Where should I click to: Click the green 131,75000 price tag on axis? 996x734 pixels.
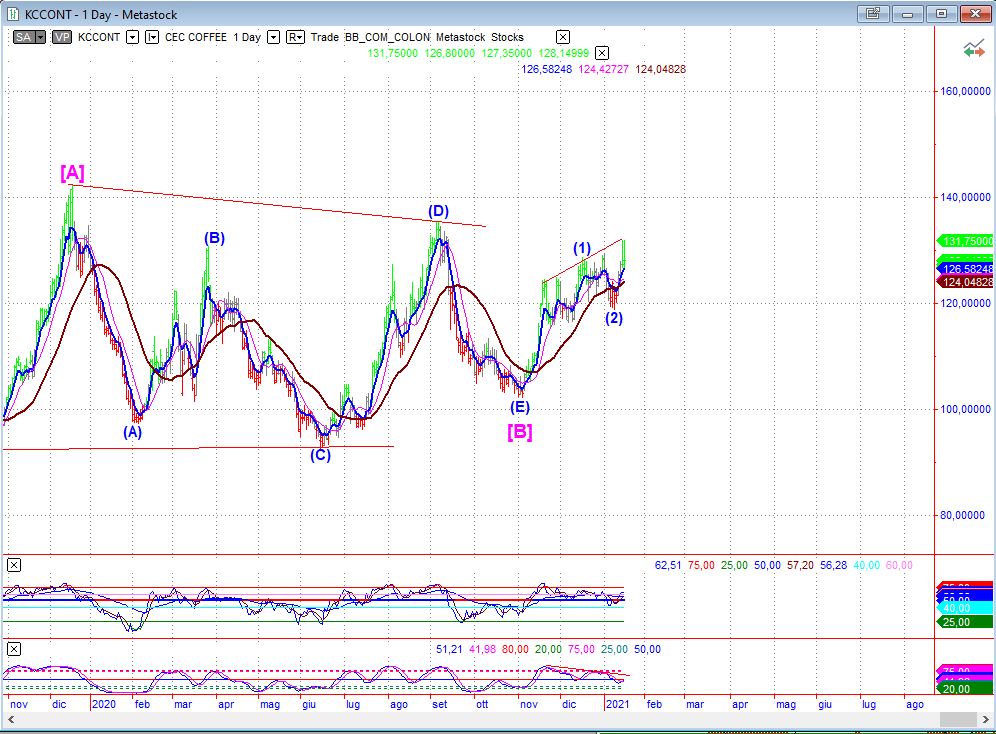tap(964, 241)
